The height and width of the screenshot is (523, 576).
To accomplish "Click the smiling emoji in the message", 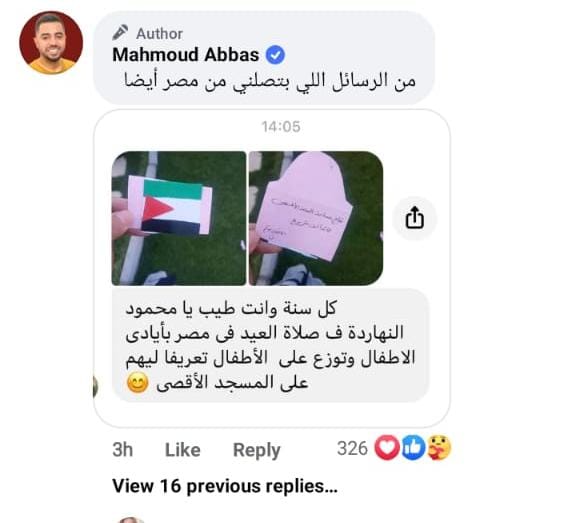I will 137,383.
